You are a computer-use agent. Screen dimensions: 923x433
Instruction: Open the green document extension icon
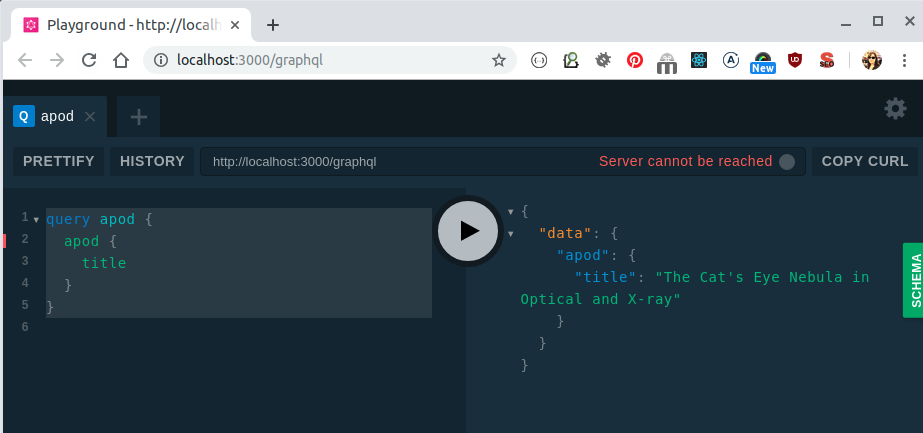point(570,60)
